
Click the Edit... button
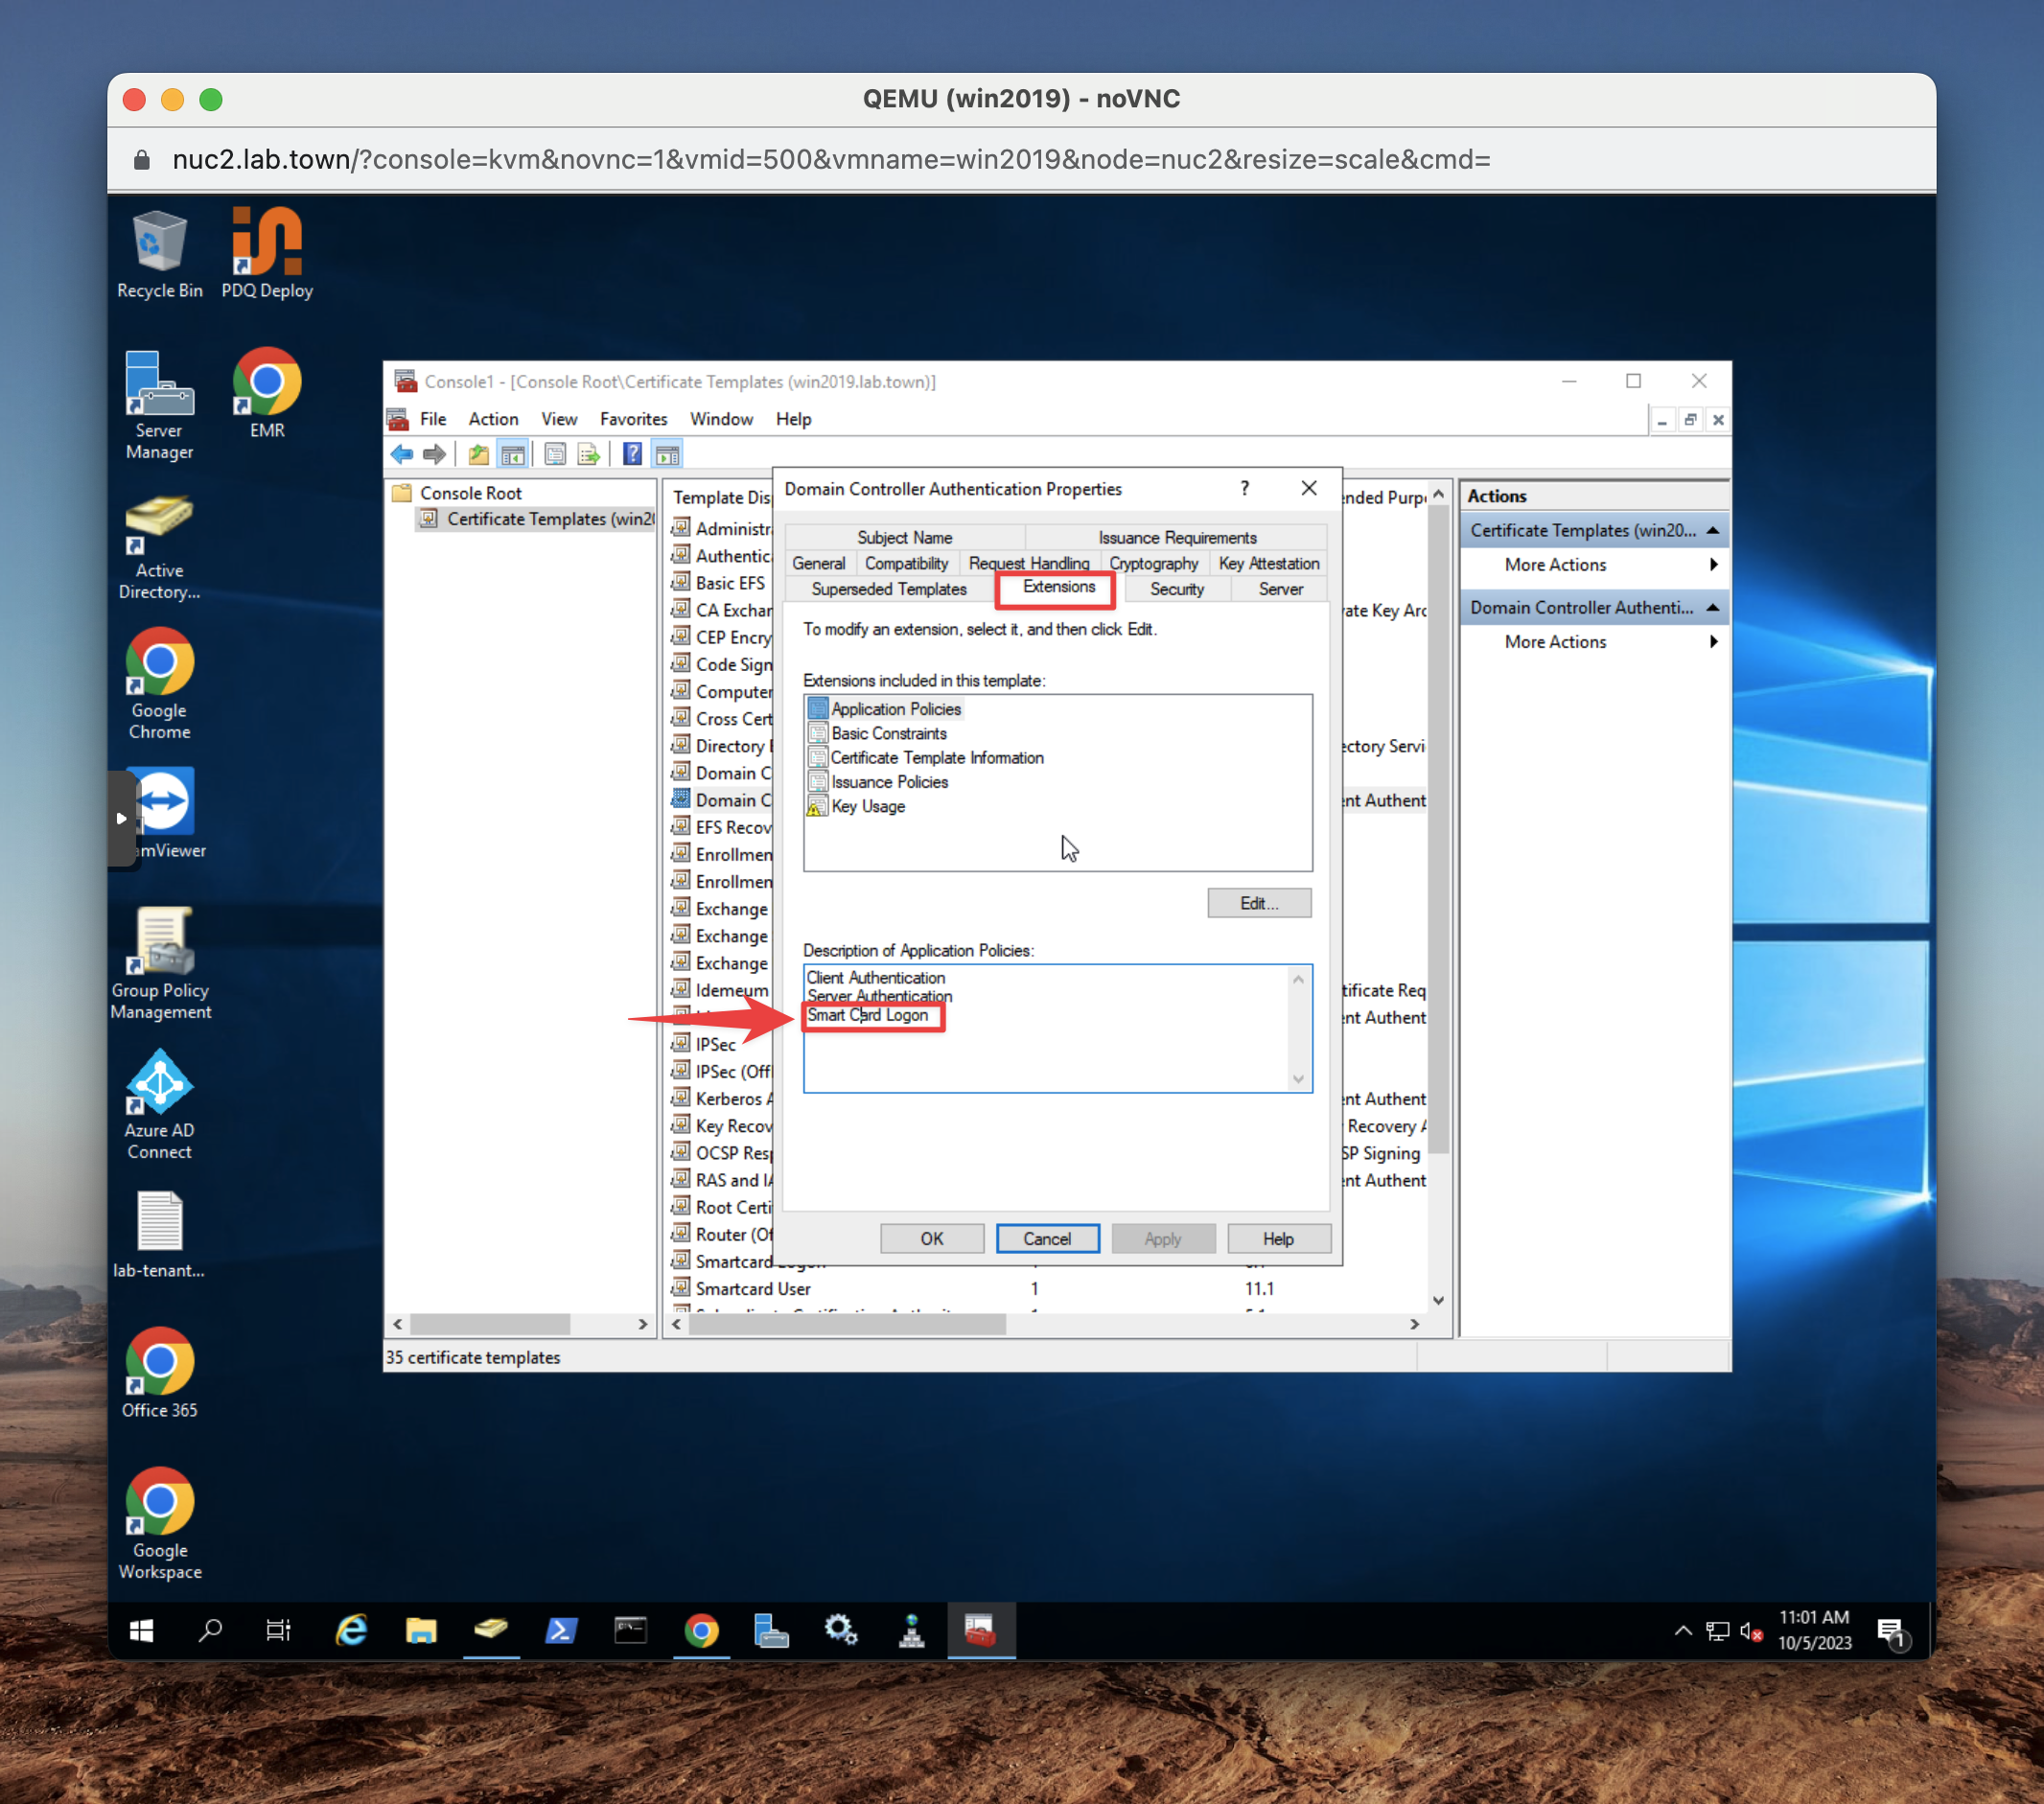coord(1258,903)
